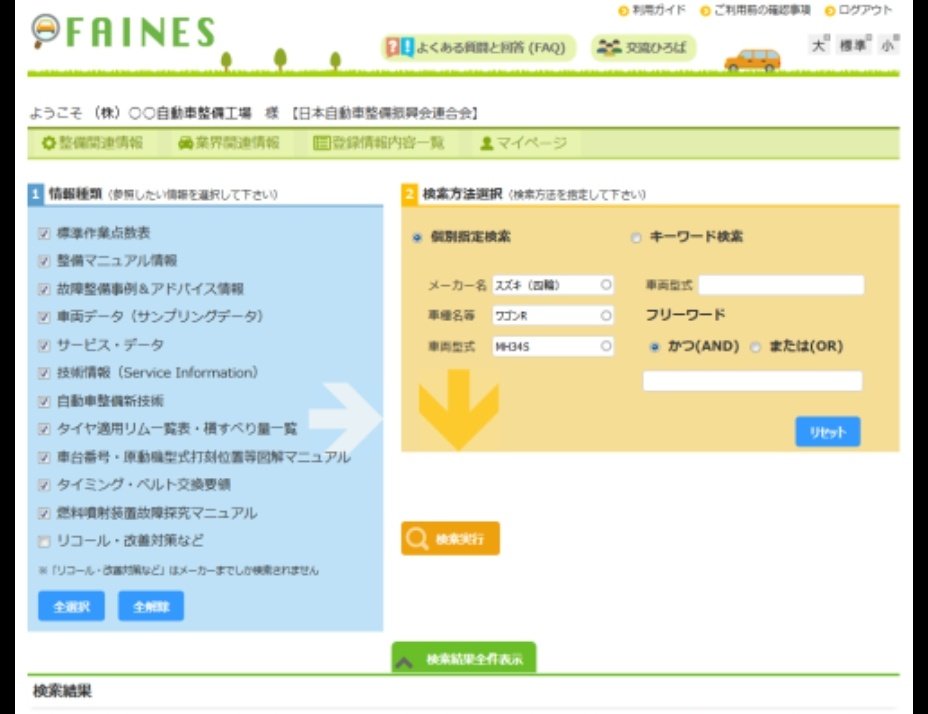This screenshot has width=928, height=714.
Task: Set font size to 大
Action: (819, 45)
